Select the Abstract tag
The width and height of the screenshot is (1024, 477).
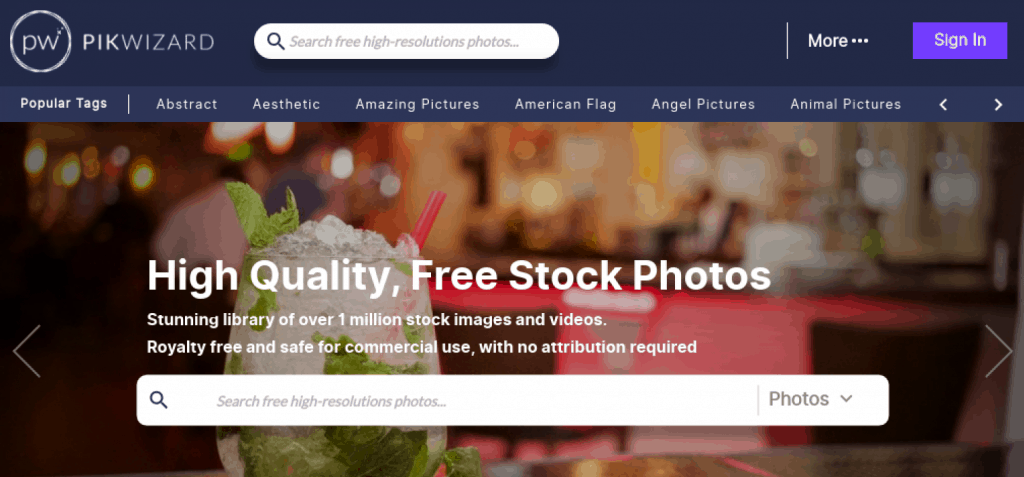click(187, 105)
